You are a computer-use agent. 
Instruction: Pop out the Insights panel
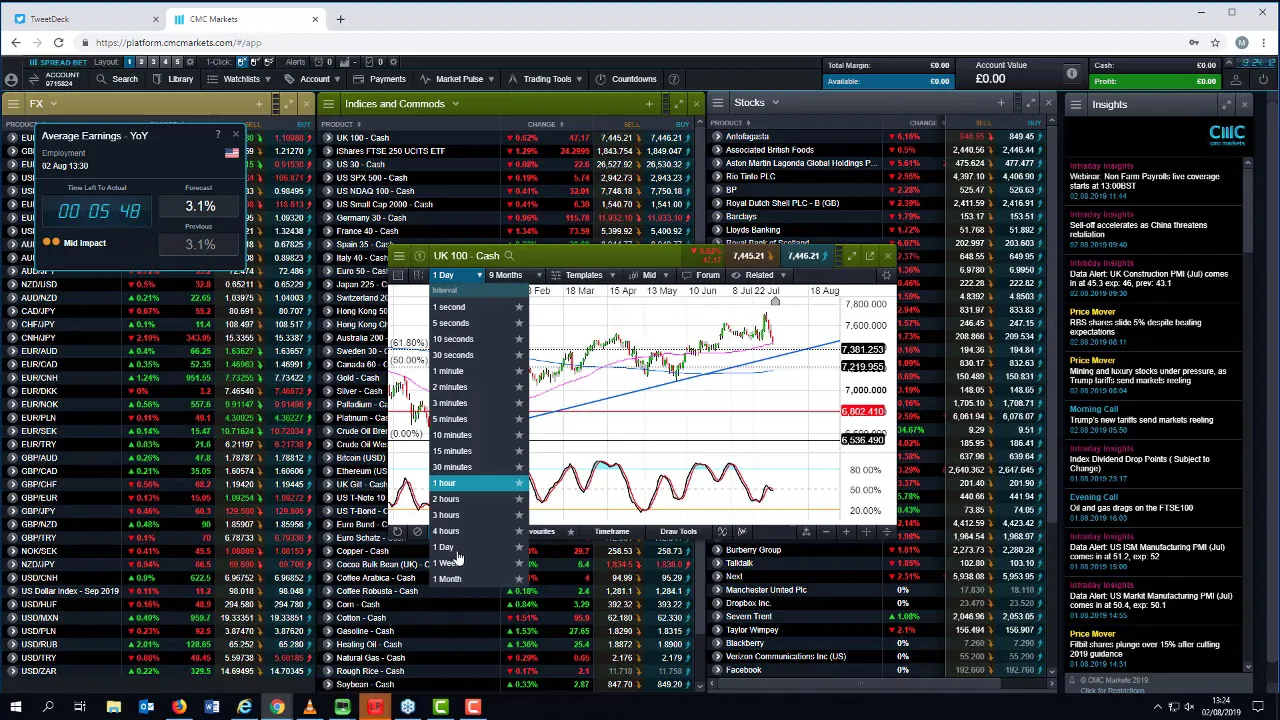(x=1227, y=104)
